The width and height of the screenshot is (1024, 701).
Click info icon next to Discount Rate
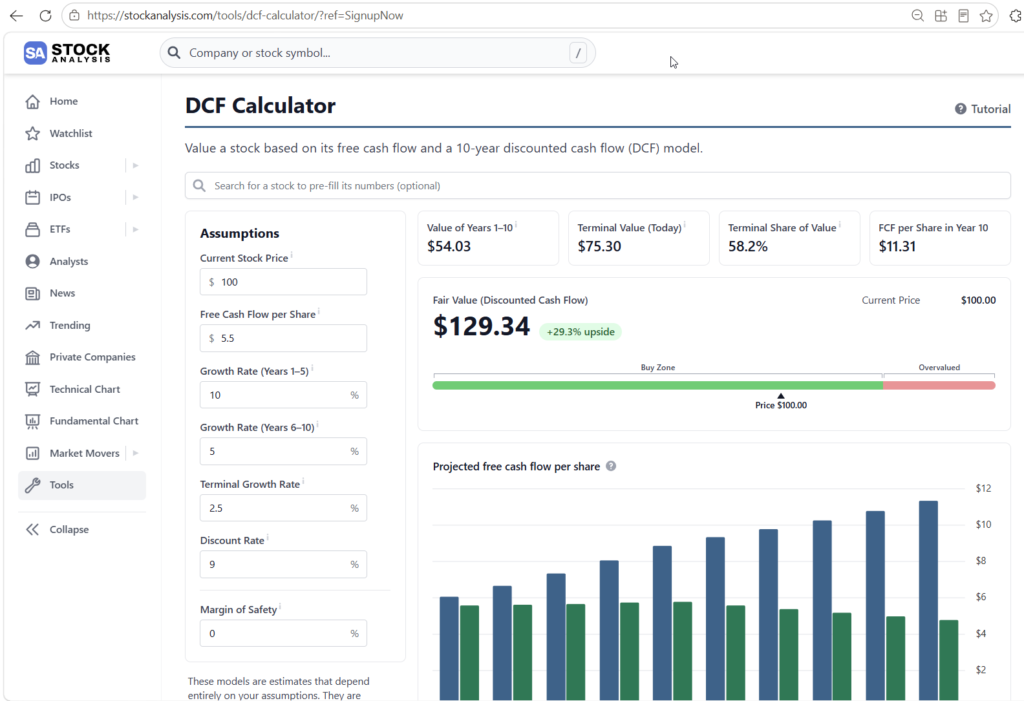268,537
